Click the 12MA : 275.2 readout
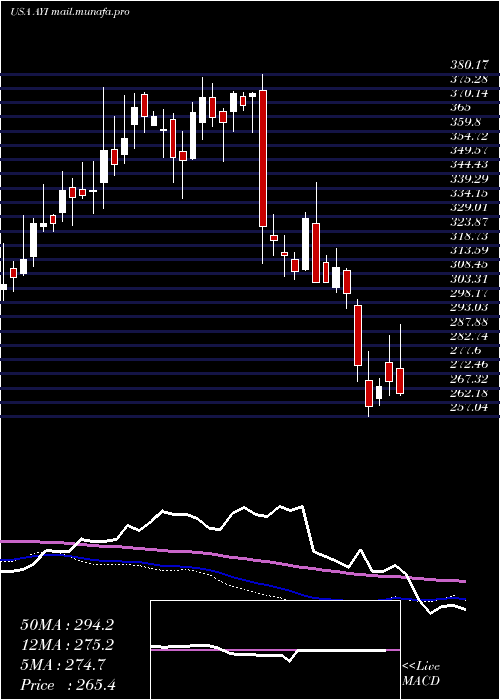Screen dimensions: 500x700 [67, 645]
